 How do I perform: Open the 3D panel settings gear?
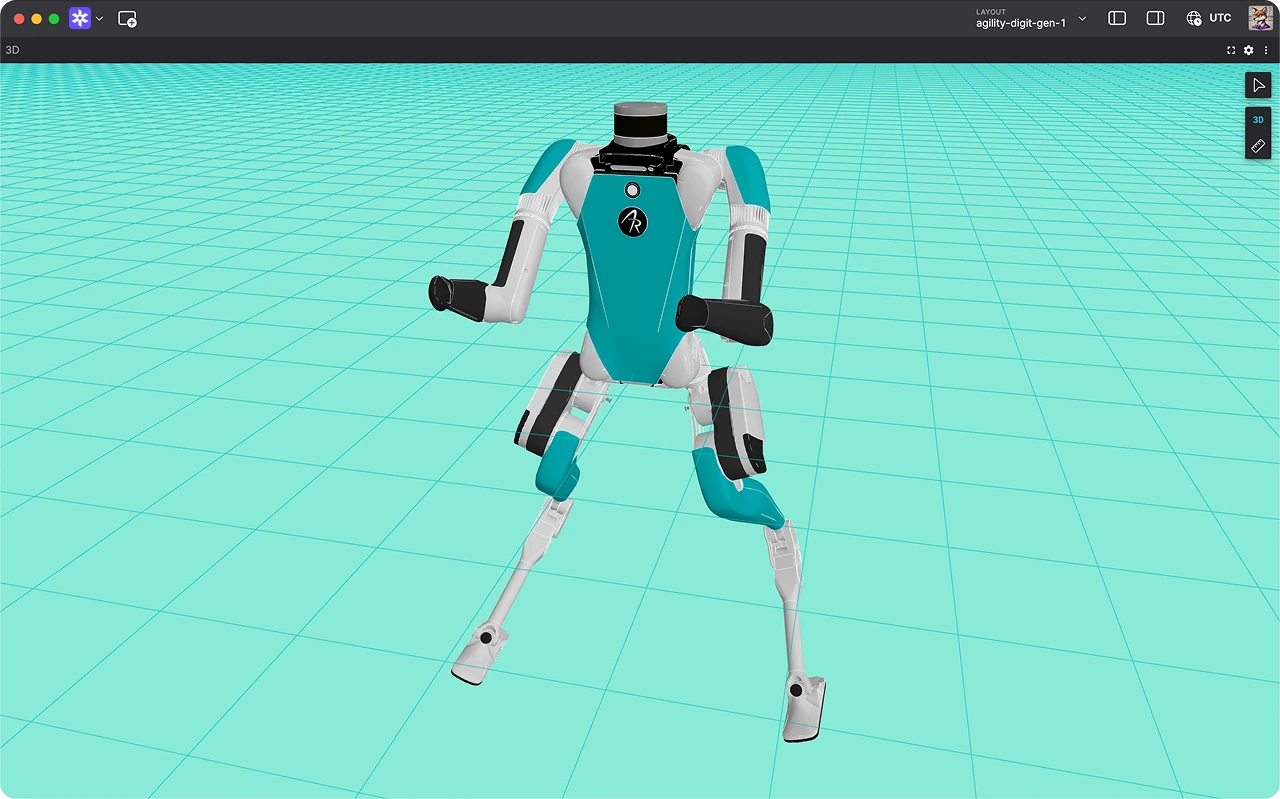1248,50
